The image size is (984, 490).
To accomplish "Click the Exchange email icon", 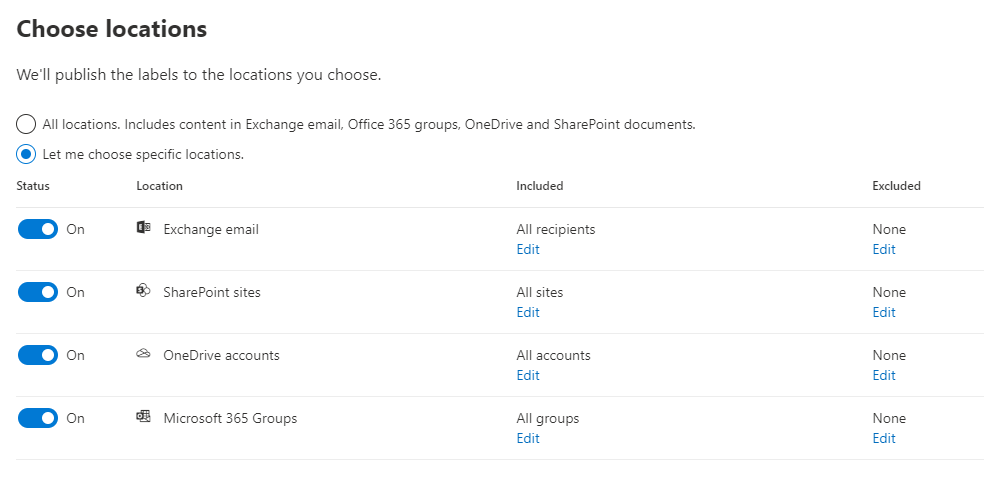I will pyautogui.click(x=143, y=229).
